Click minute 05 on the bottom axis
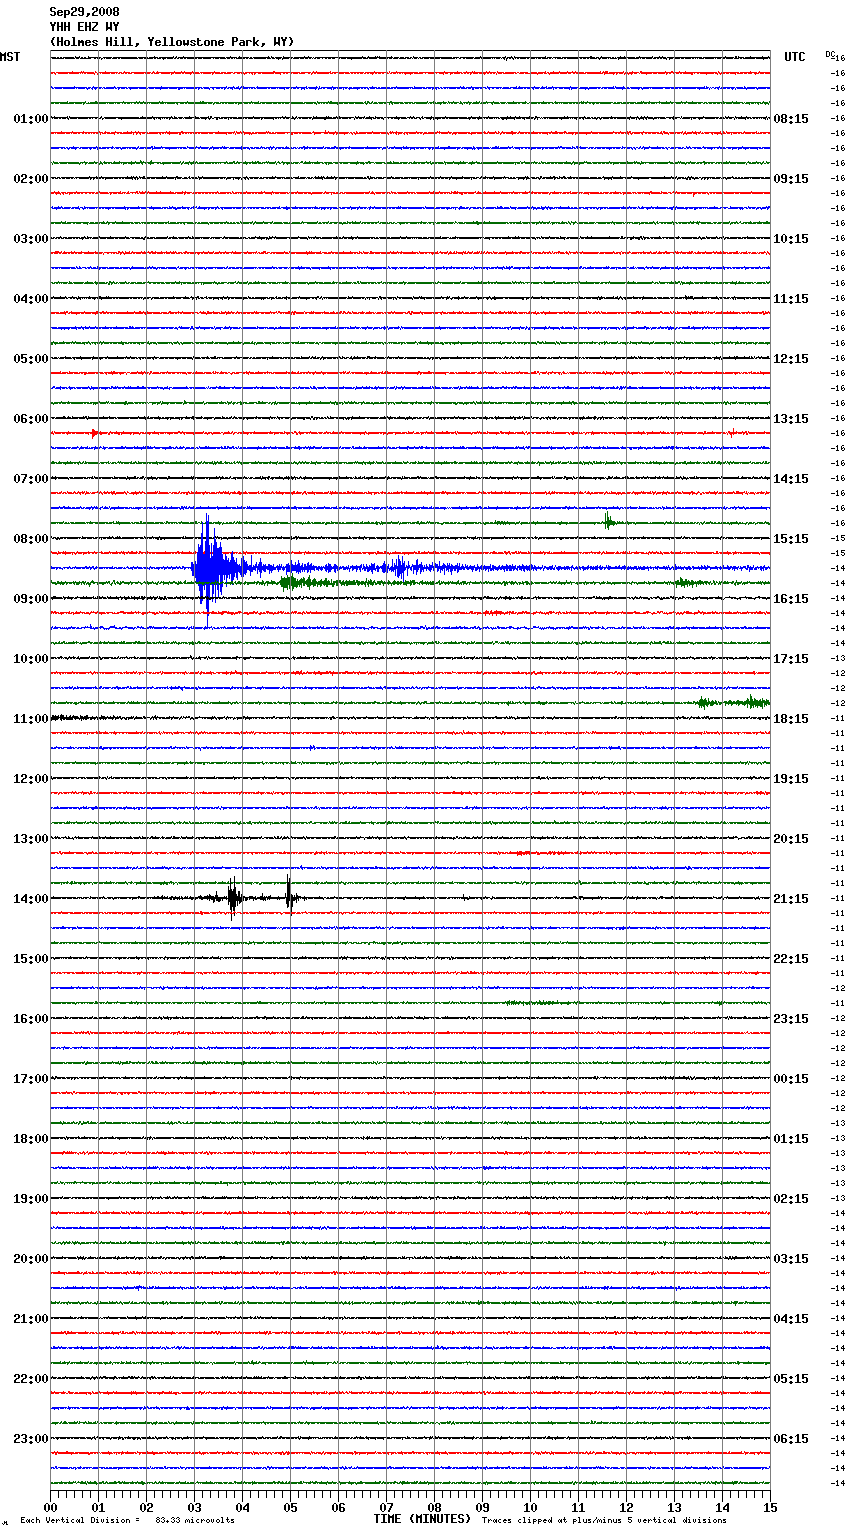 tap(290, 1507)
